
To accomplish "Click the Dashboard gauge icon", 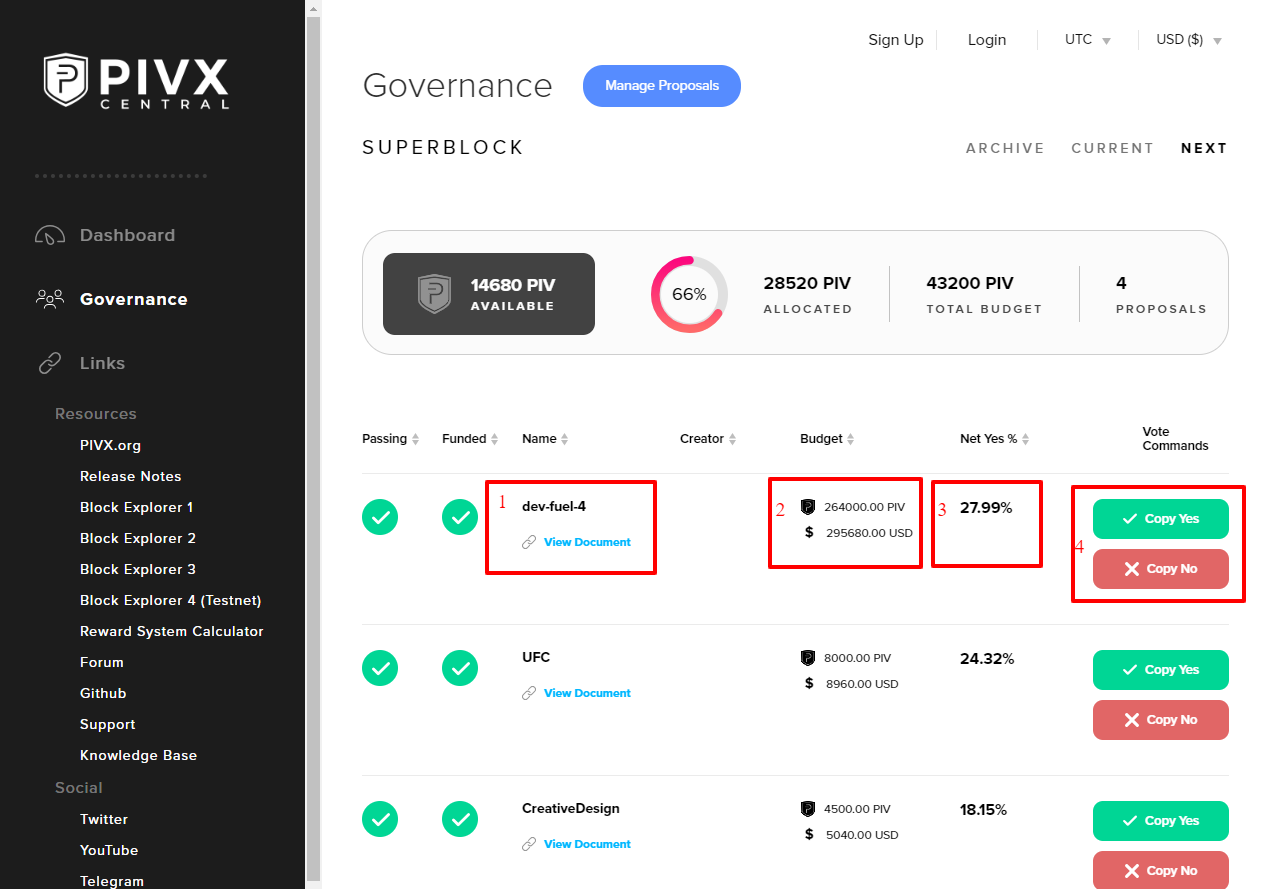I will click(50, 236).
